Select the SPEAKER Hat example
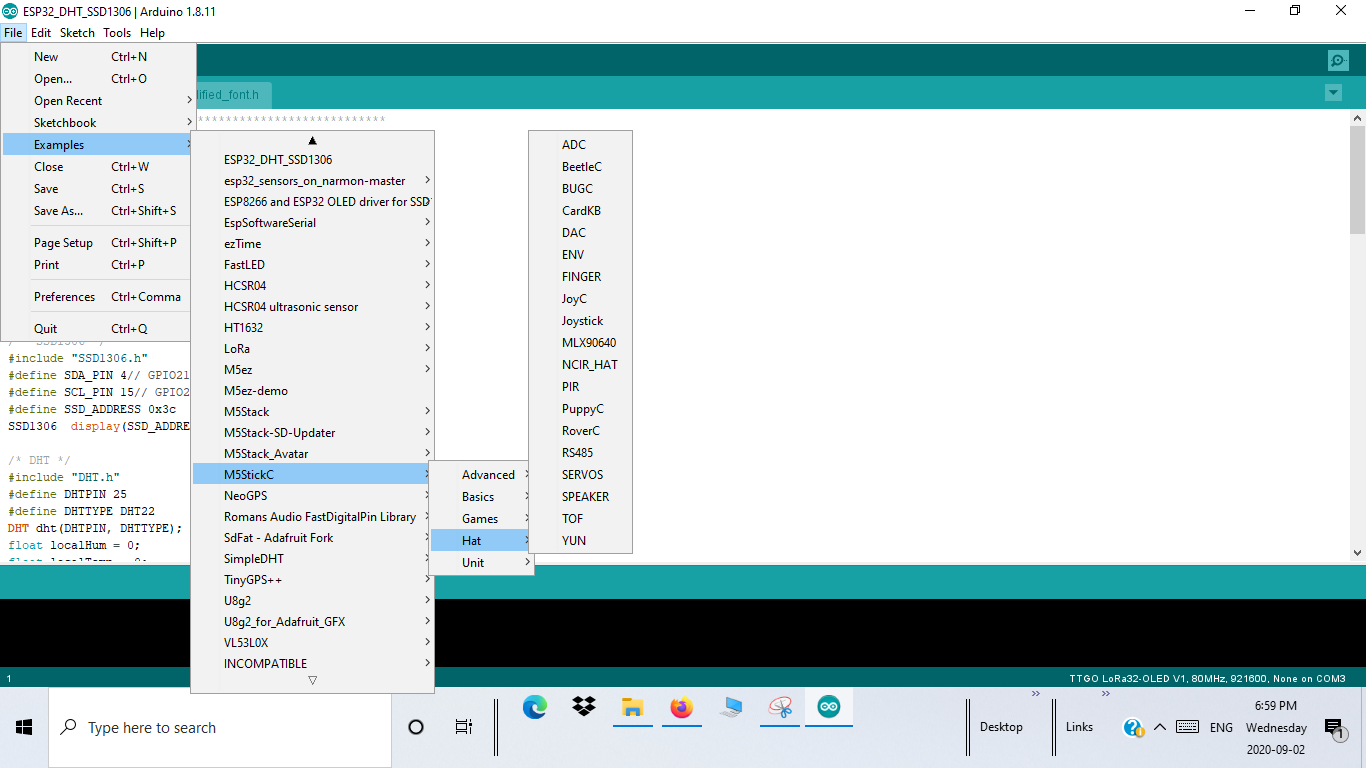Image resolution: width=1366 pixels, height=768 pixels. [580, 497]
